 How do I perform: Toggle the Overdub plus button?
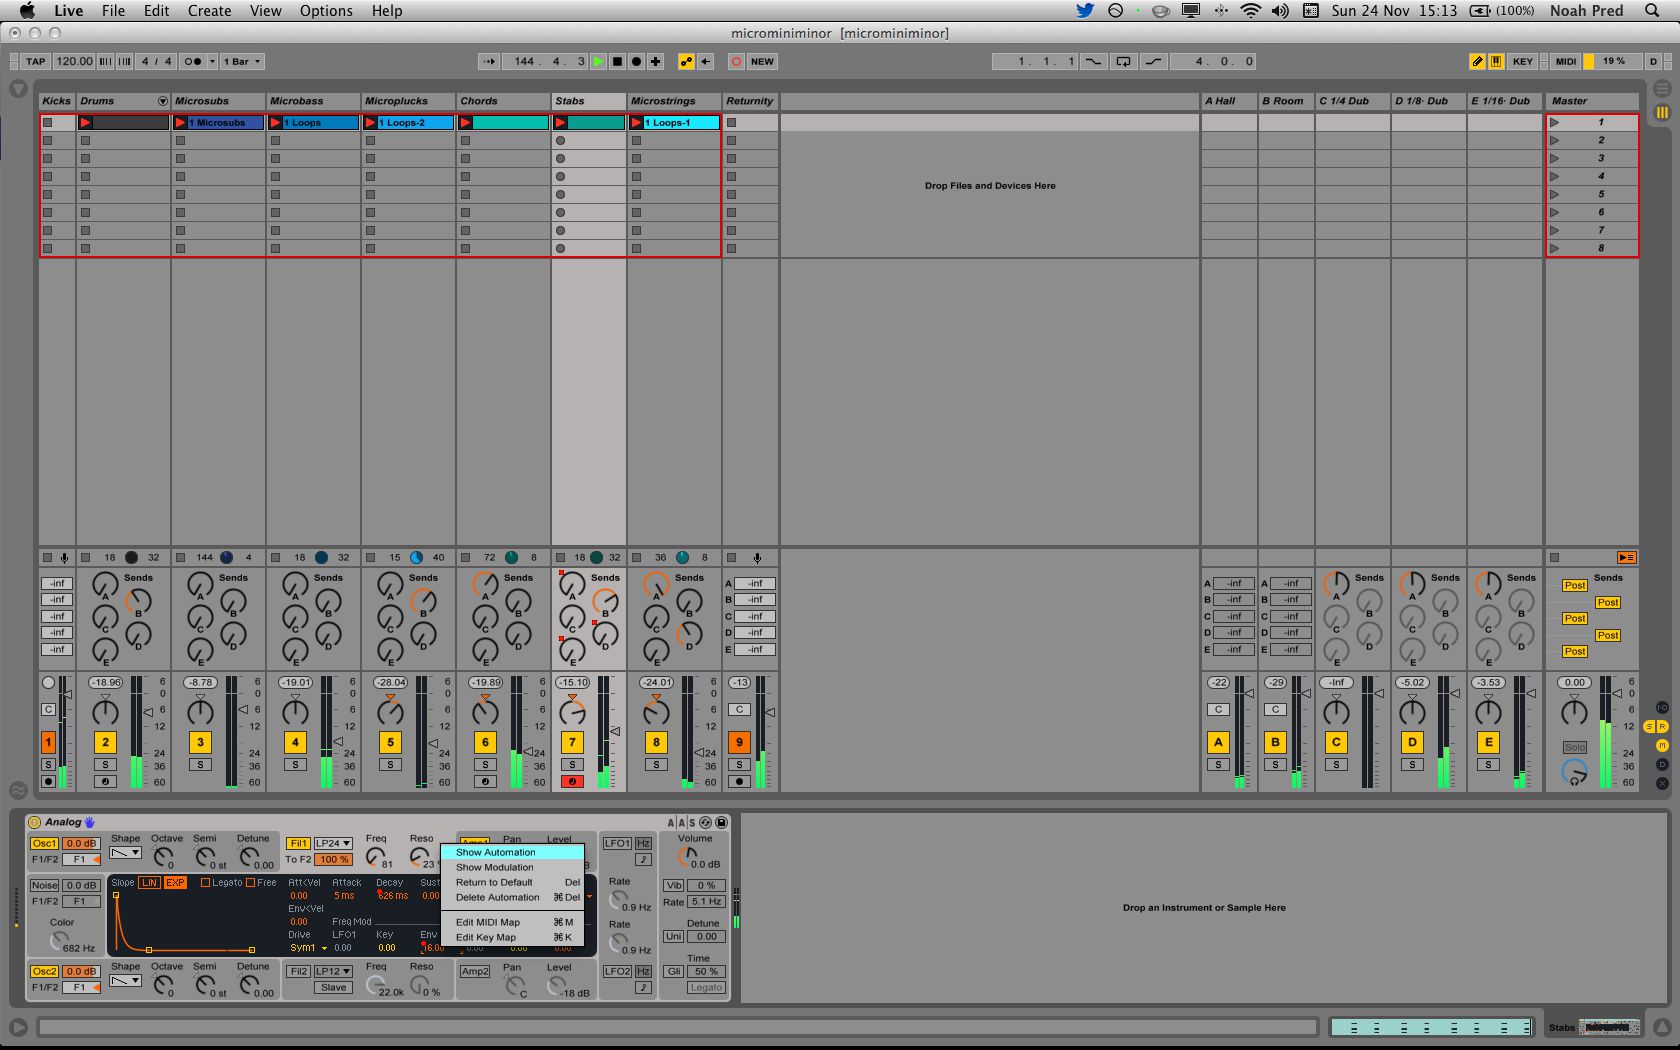(x=655, y=61)
